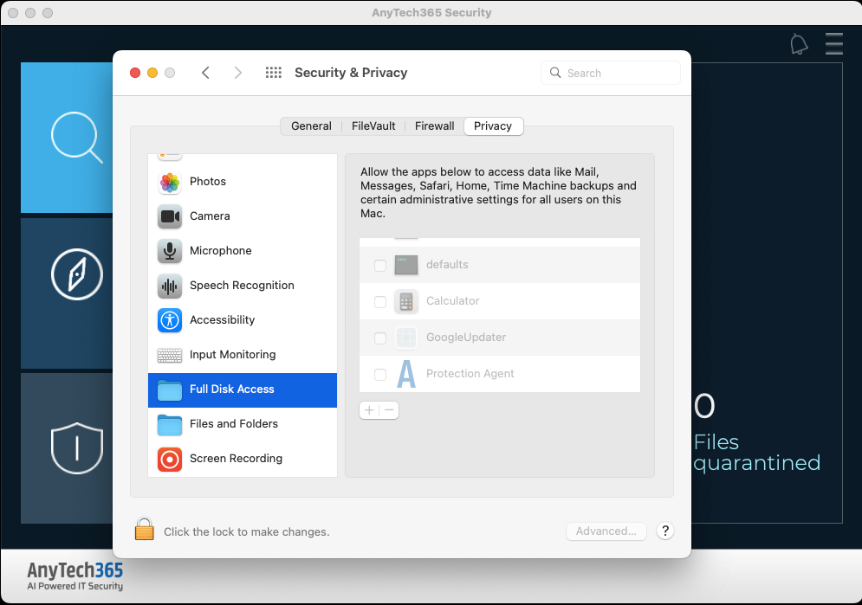Select the Speech Recognition label
Screen dimensions: 862x605
click(x=242, y=285)
